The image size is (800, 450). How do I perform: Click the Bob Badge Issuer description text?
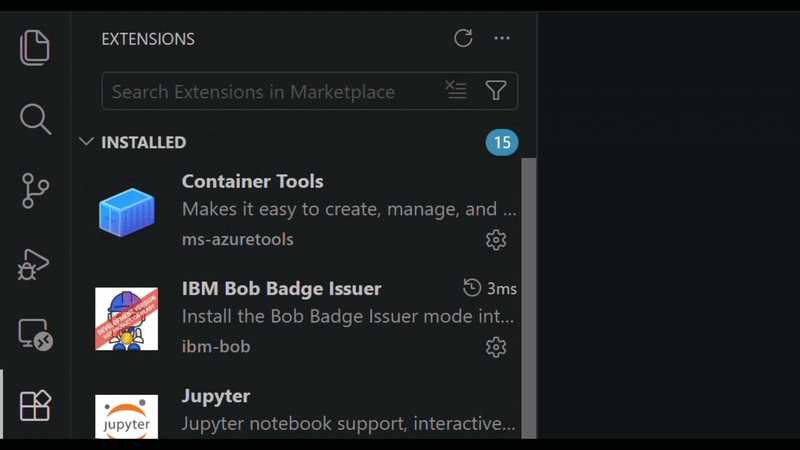coord(348,316)
